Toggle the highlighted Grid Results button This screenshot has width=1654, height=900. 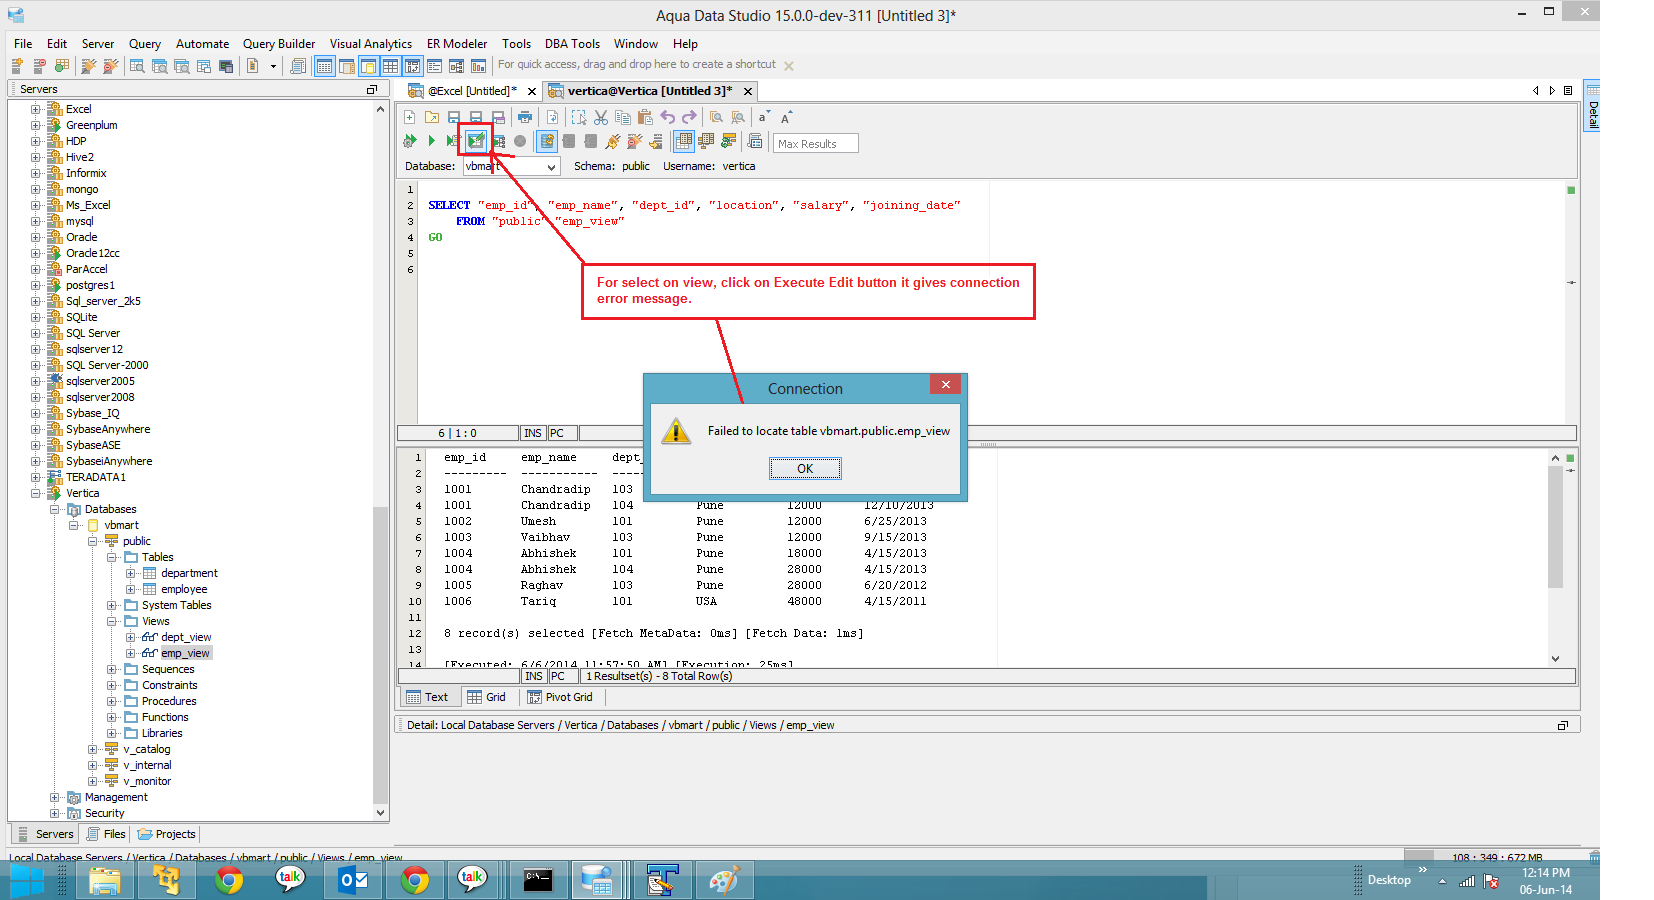684,141
